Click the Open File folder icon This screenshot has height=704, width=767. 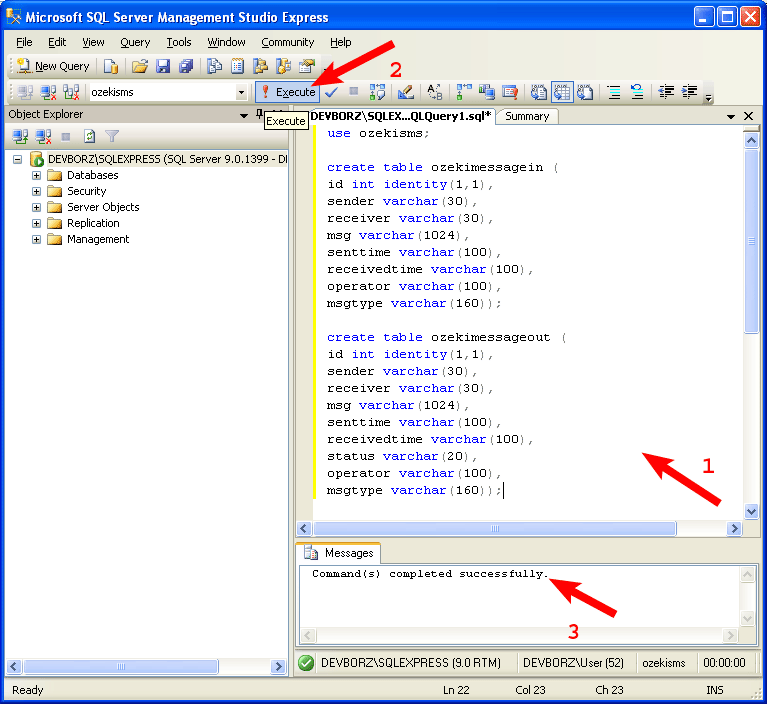coord(140,66)
